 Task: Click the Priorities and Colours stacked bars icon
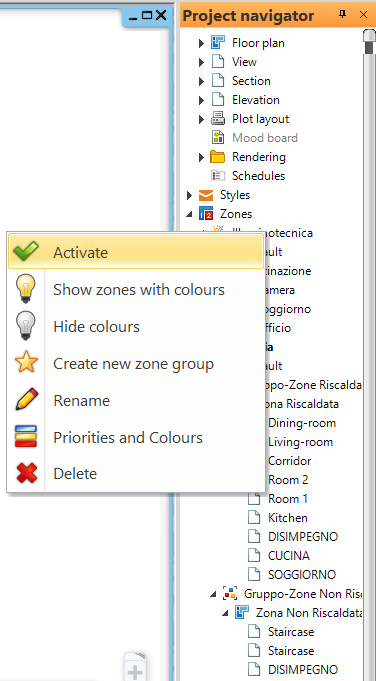point(26,436)
